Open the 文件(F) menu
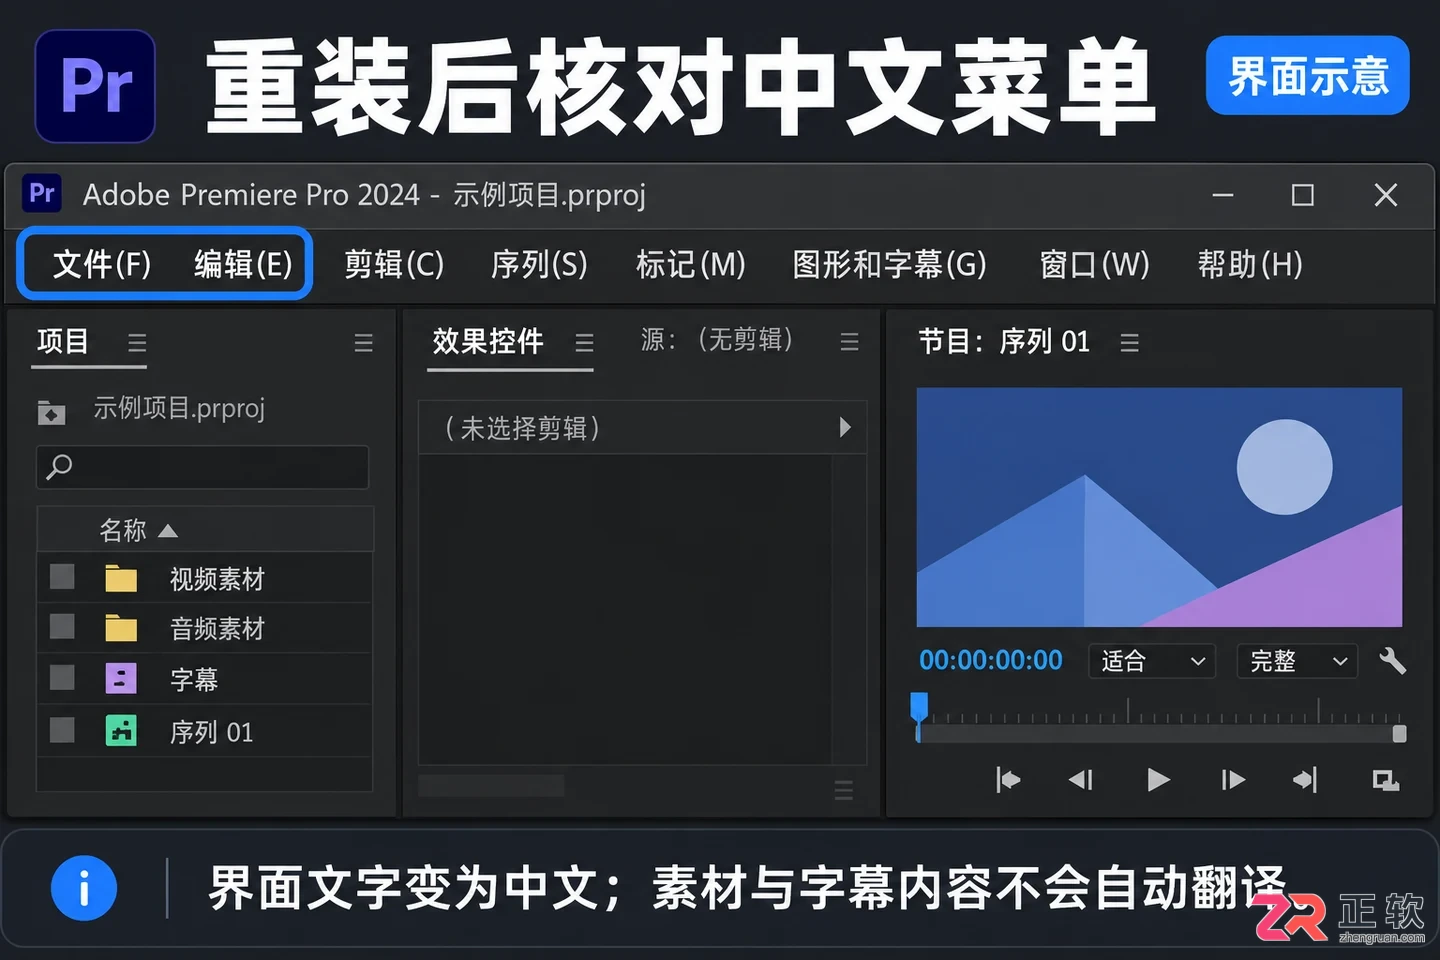Viewport: 1440px width, 960px height. point(102,264)
